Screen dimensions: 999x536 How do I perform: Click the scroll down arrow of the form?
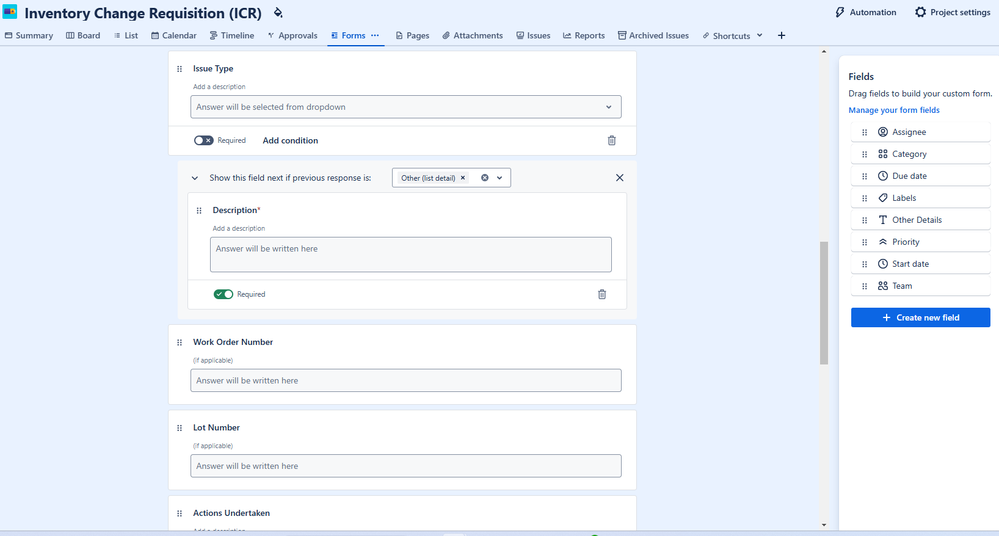click(x=824, y=525)
